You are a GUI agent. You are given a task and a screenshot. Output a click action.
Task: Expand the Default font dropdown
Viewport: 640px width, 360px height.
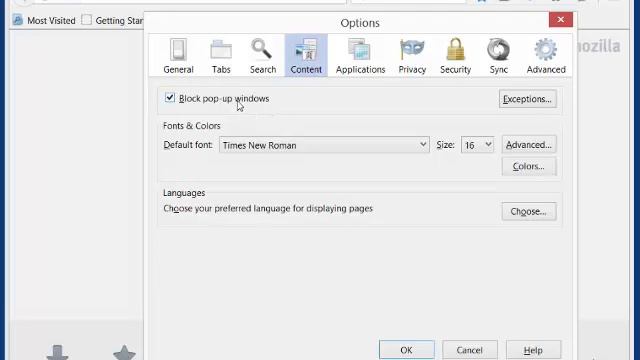click(324, 145)
